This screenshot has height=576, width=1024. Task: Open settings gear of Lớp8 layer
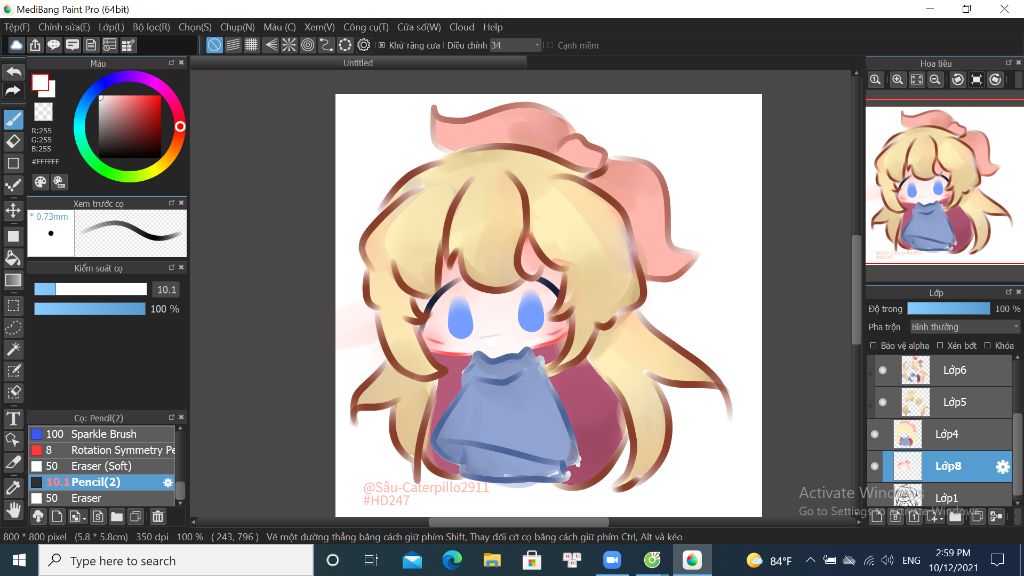coord(1002,466)
